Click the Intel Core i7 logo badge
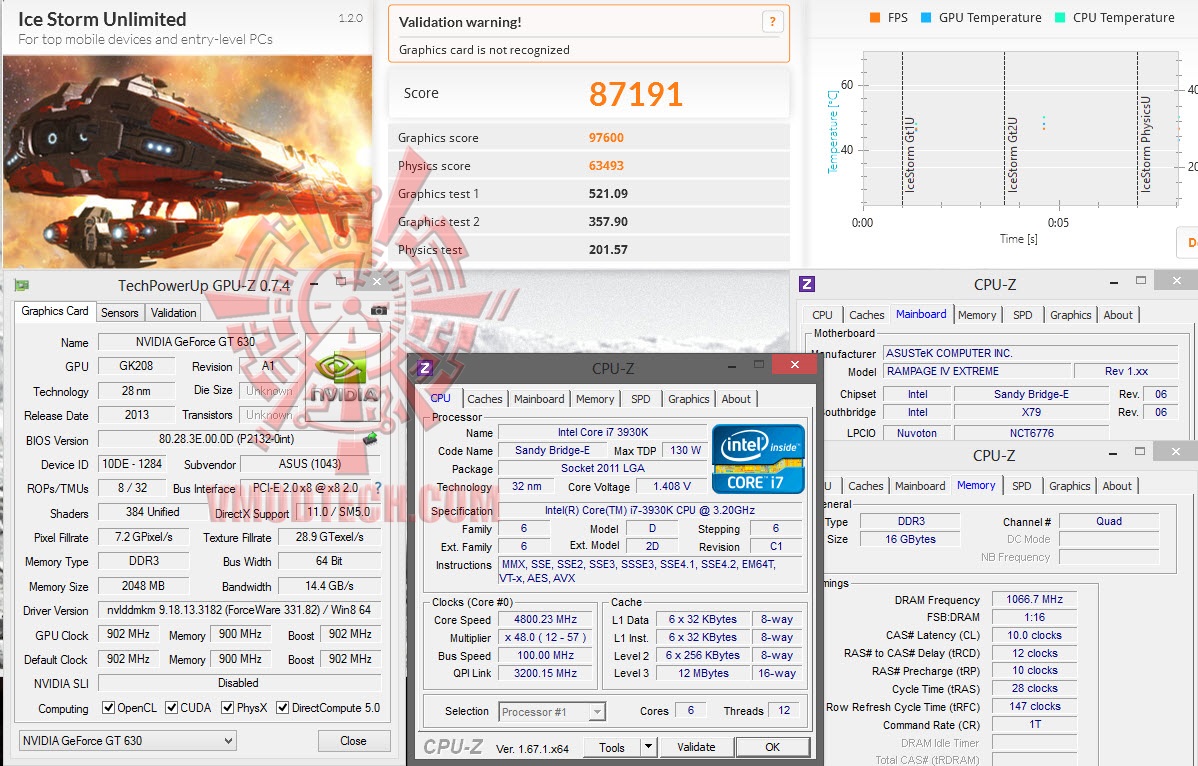The width and height of the screenshot is (1198, 766). pyautogui.click(x=758, y=459)
